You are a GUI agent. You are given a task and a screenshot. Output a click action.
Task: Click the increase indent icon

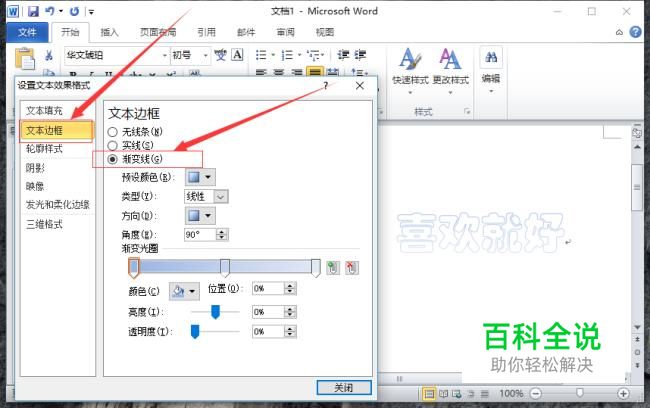point(360,55)
